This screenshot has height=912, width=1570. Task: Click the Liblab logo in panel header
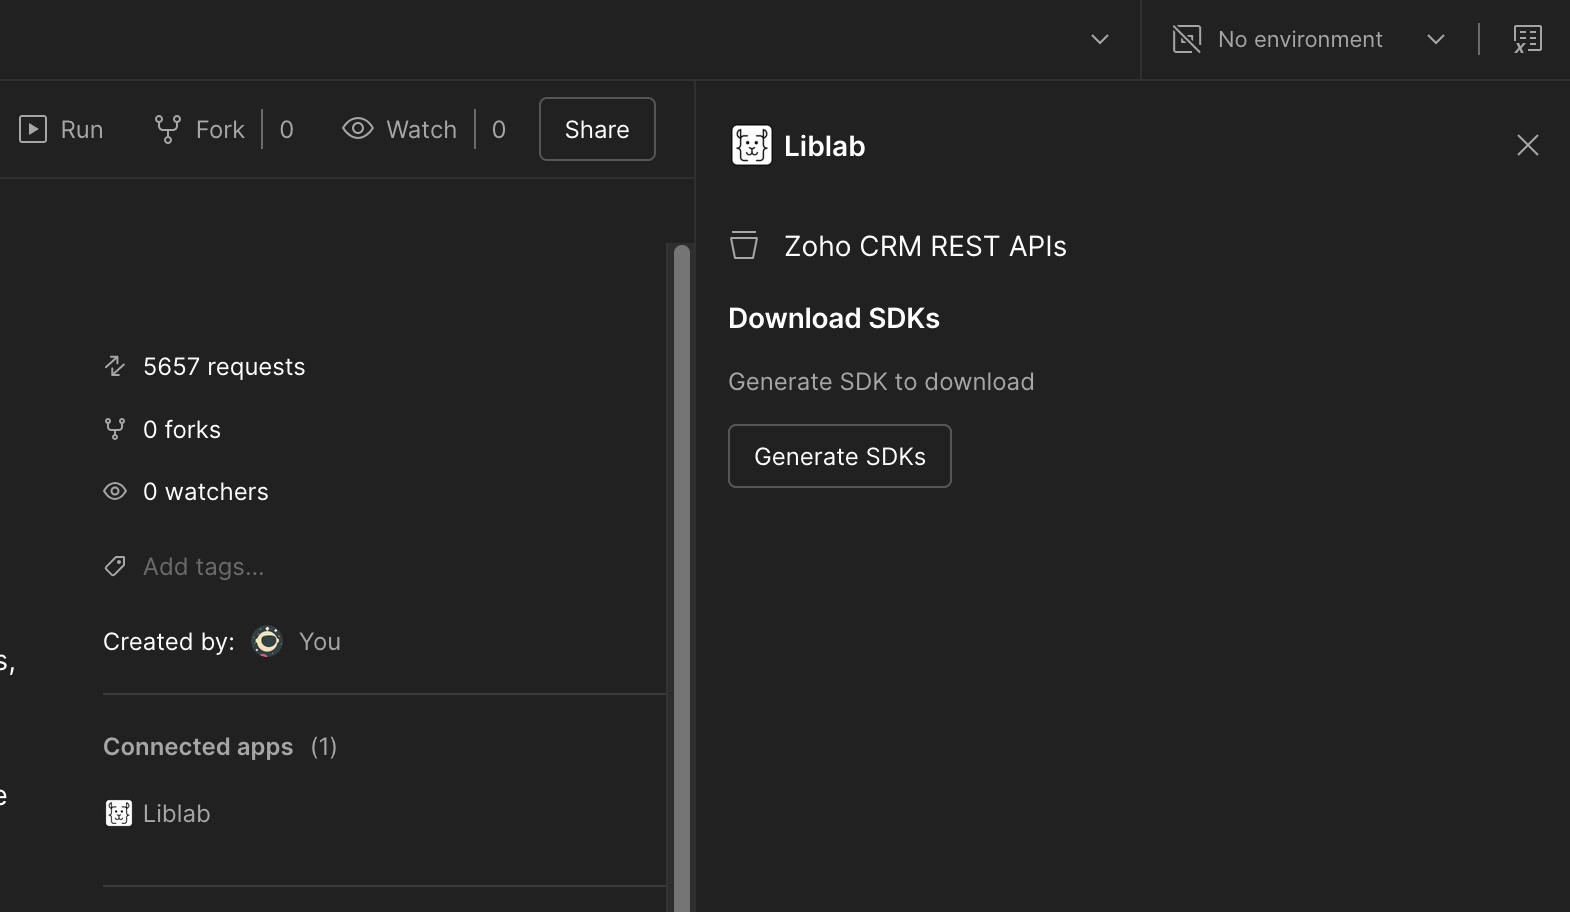(x=751, y=145)
